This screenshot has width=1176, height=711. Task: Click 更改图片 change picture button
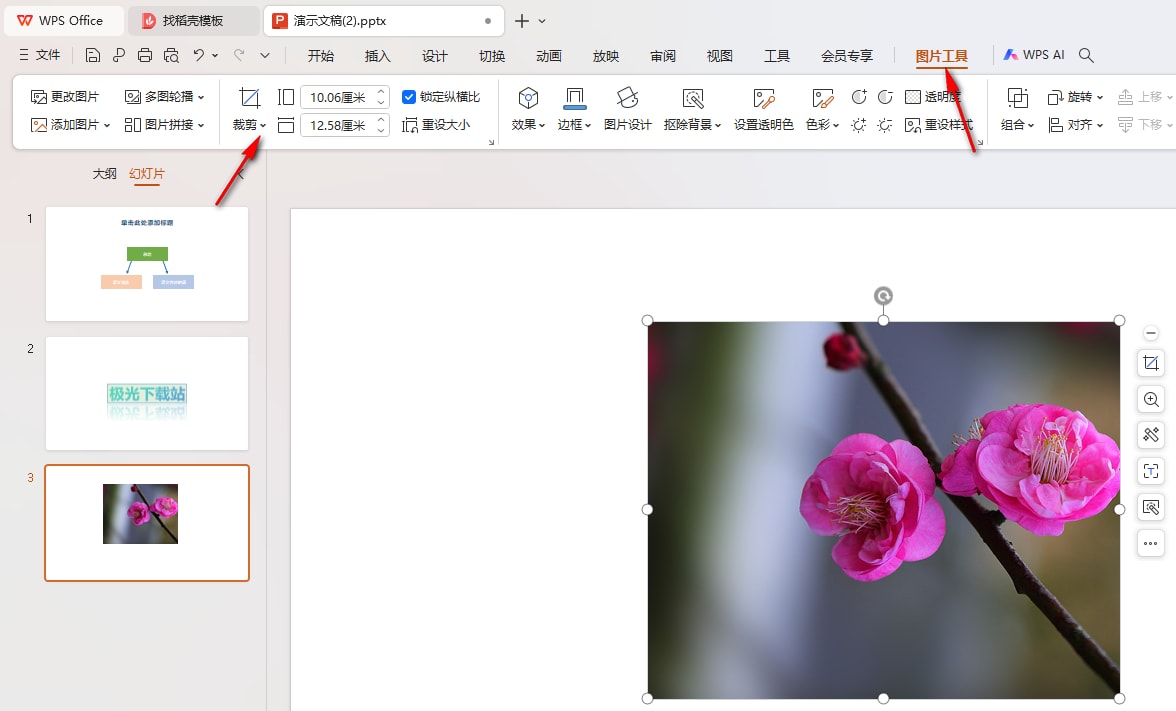pos(64,97)
